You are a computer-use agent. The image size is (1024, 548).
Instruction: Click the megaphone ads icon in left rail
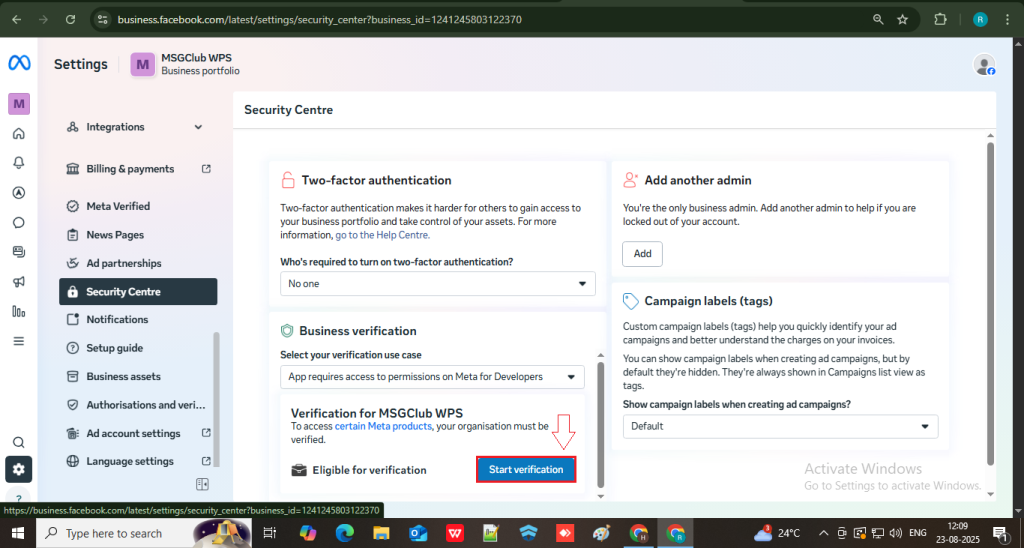18,282
